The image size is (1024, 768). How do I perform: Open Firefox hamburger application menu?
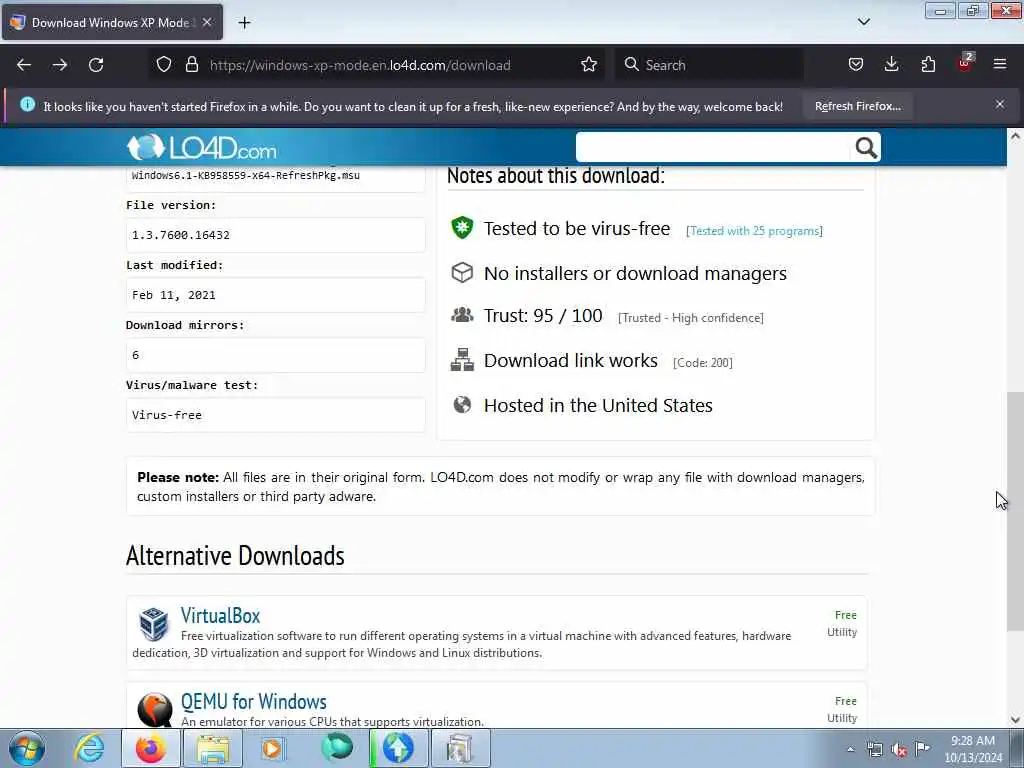click(1000, 64)
